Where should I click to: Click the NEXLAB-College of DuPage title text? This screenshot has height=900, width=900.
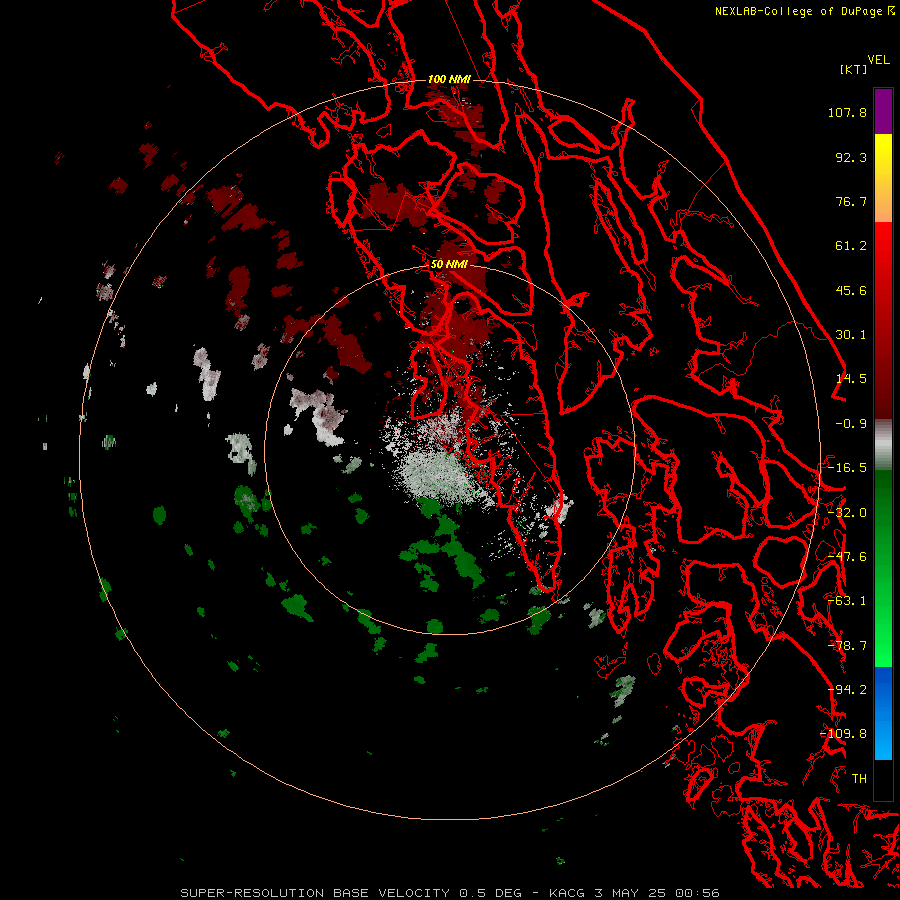click(x=798, y=11)
